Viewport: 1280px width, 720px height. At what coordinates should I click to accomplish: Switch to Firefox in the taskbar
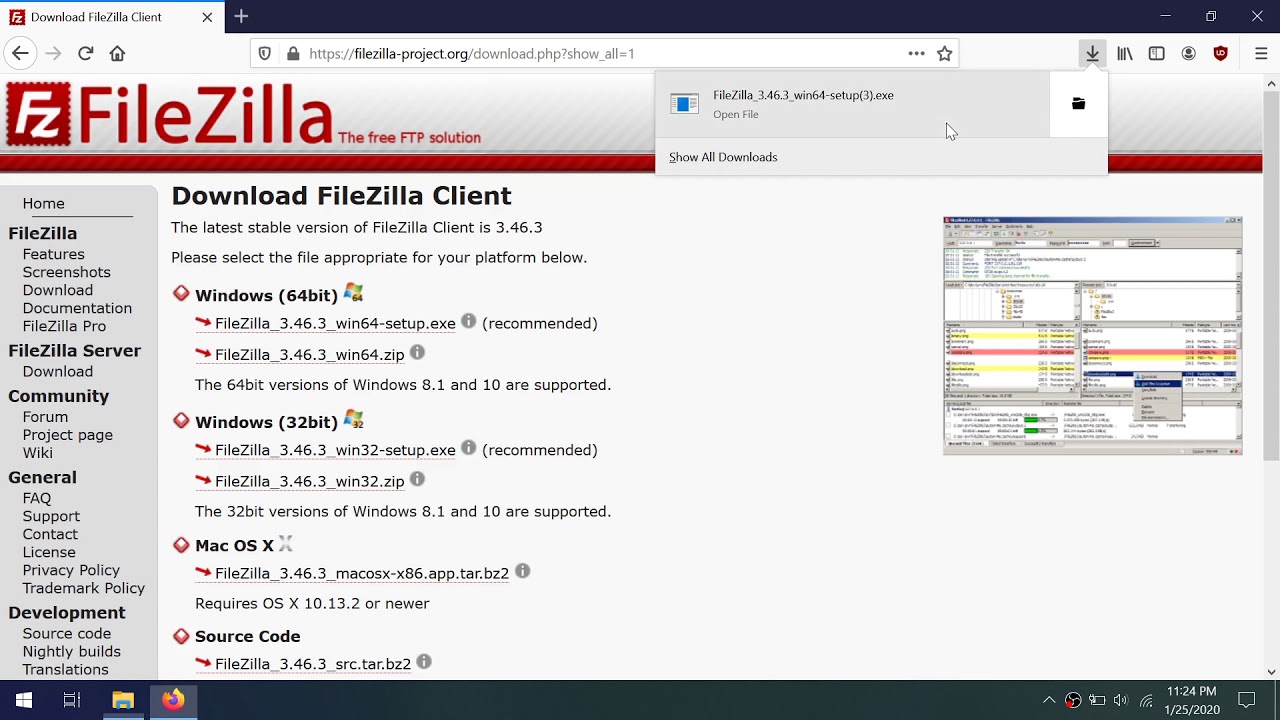click(x=174, y=700)
